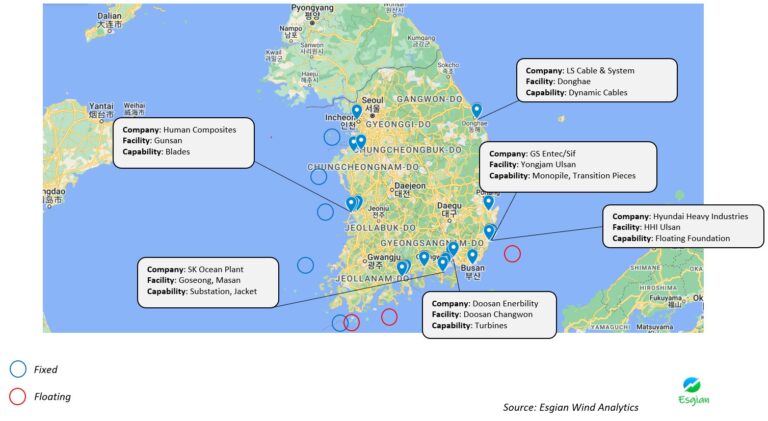Click the JEOLLABUK-DO province label
768x421 pixels.
381,228
